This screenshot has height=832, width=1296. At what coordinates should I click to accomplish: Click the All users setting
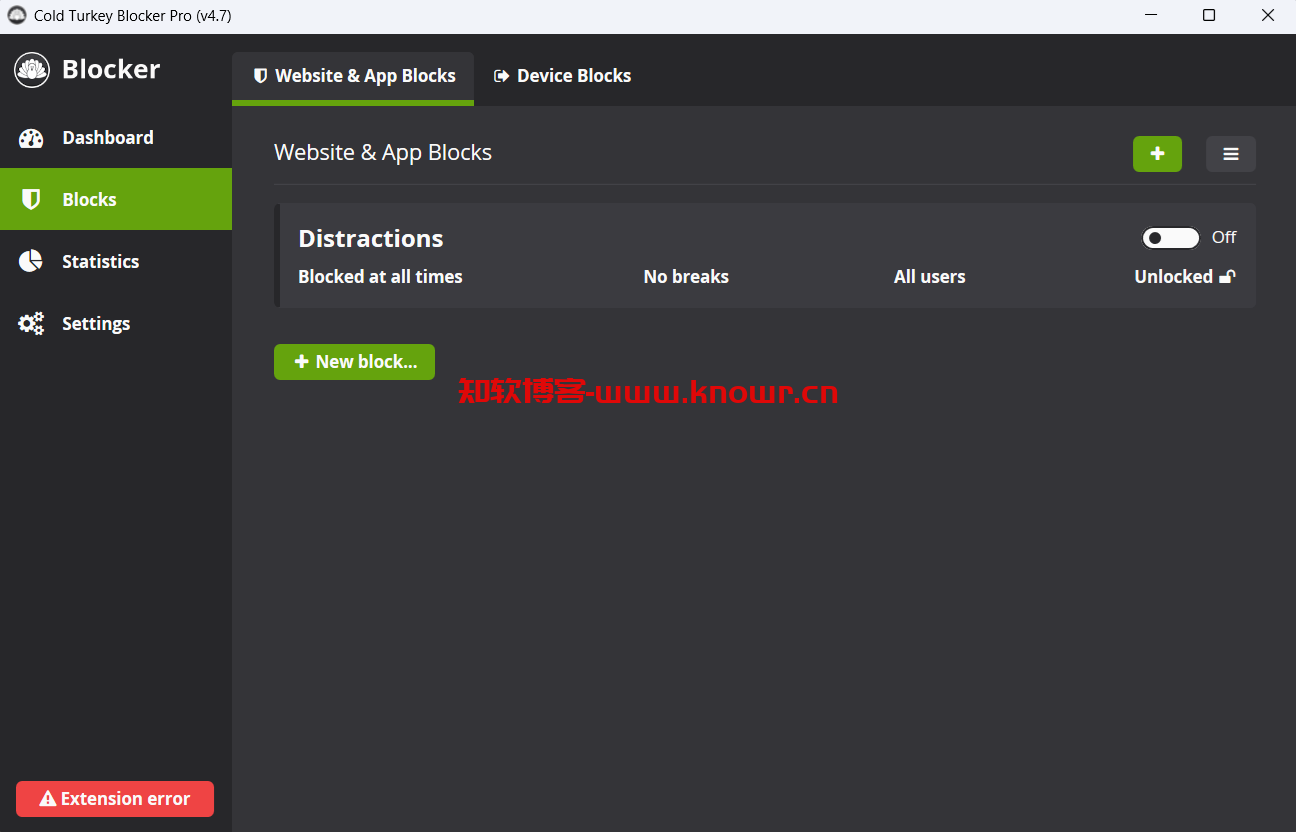tap(930, 277)
